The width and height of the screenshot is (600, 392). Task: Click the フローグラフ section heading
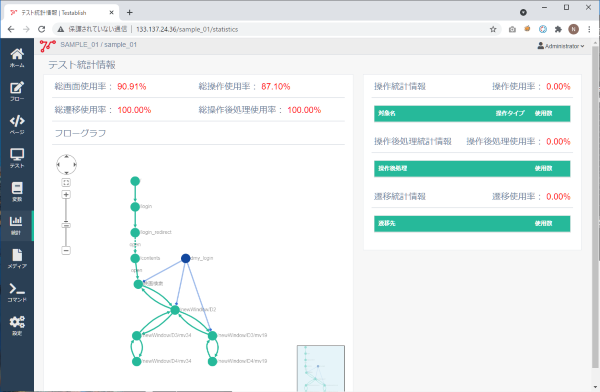80,133
